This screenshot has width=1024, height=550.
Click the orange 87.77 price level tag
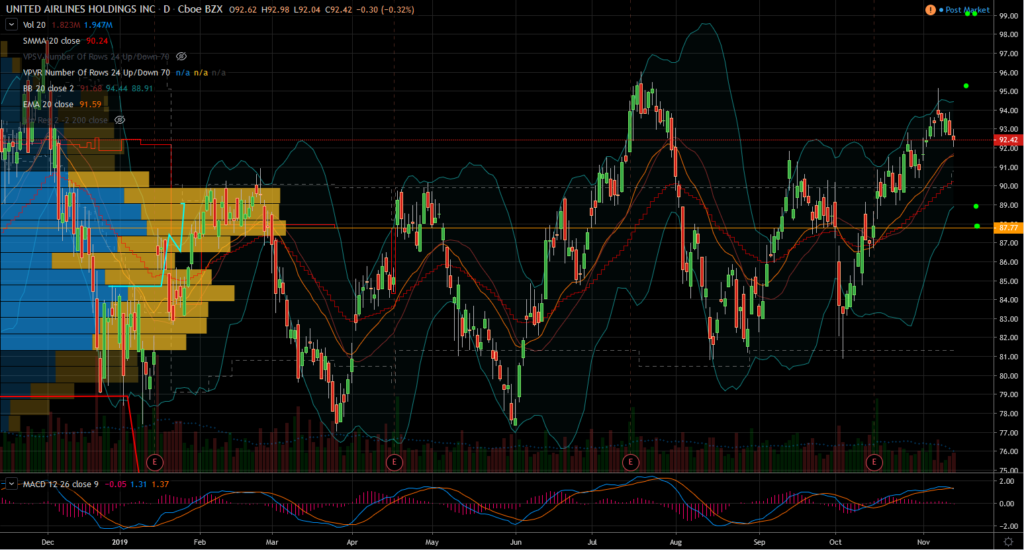click(1007, 227)
